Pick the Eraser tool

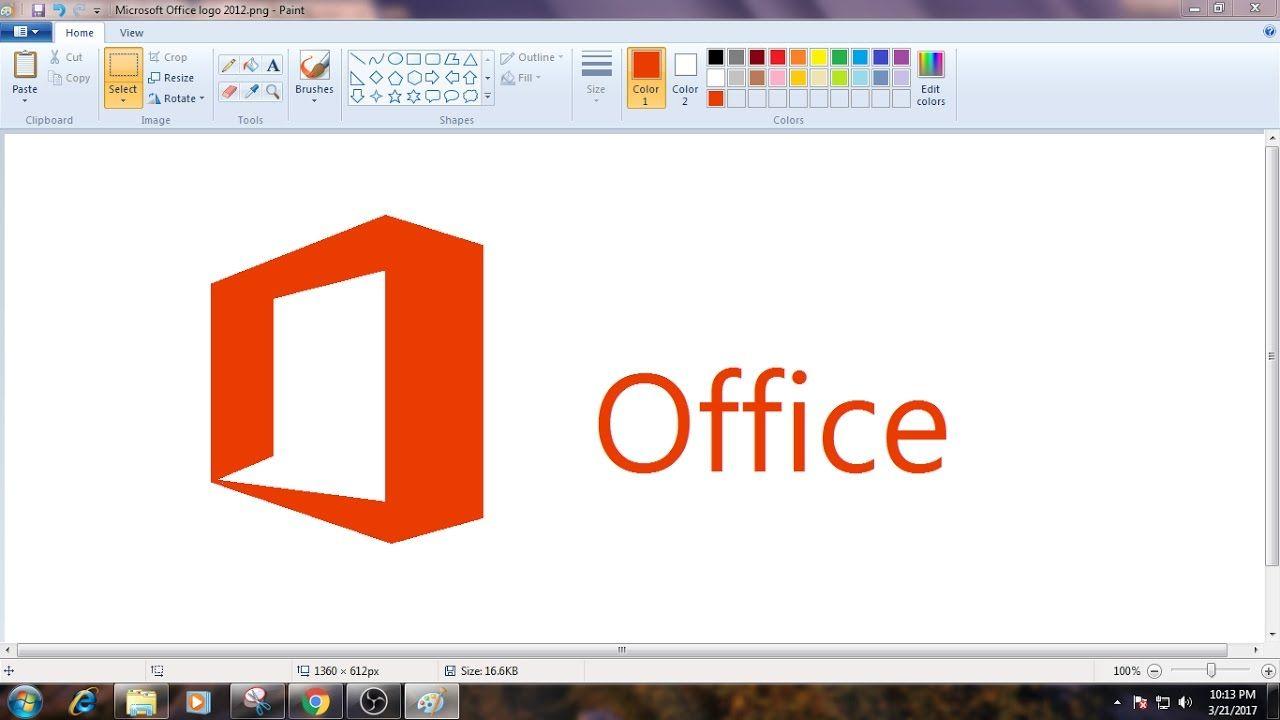229,91
